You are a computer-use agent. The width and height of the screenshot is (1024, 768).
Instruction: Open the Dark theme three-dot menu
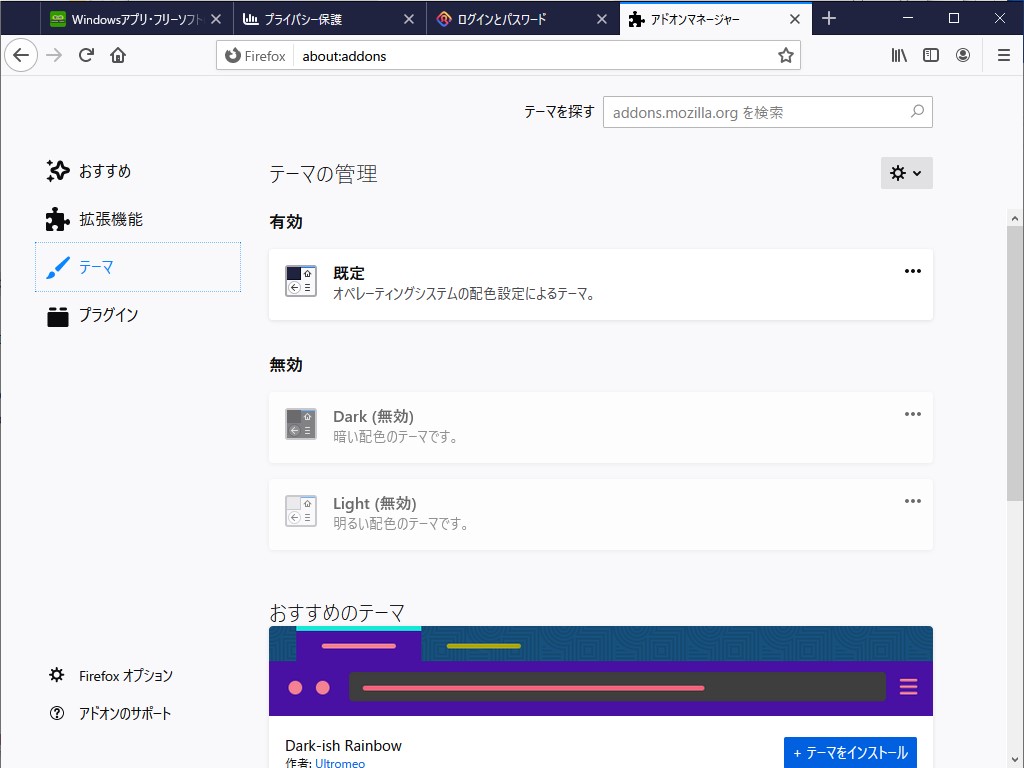pyautogui.click(x=912, y=414)
